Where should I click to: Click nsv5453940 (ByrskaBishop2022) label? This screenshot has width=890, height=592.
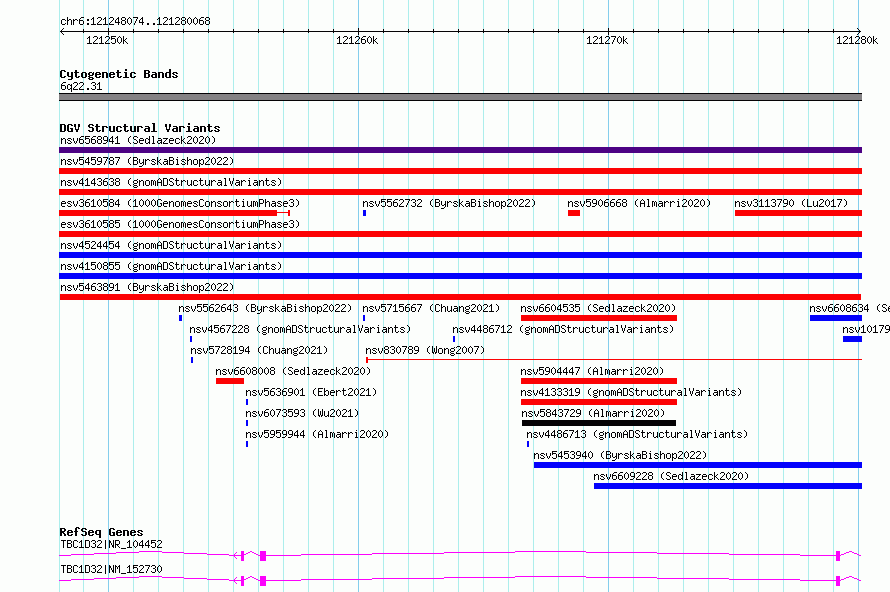point(620,455)
